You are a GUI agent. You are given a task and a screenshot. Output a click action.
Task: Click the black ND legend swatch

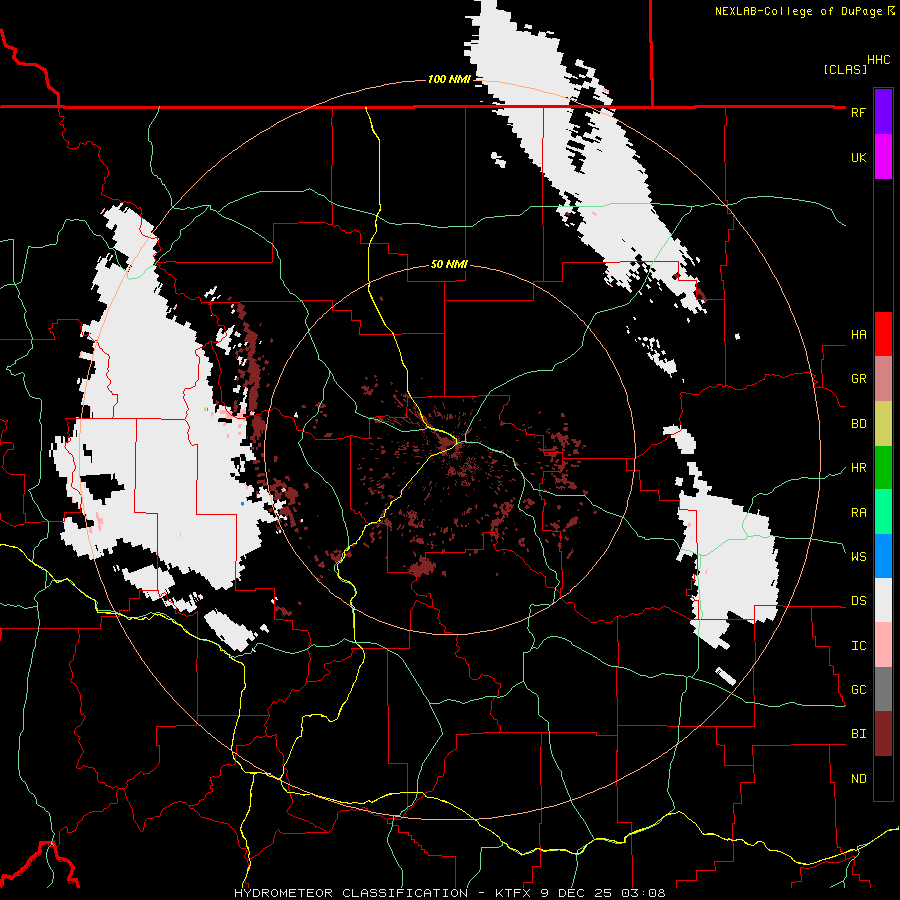[x=883, y=778]
